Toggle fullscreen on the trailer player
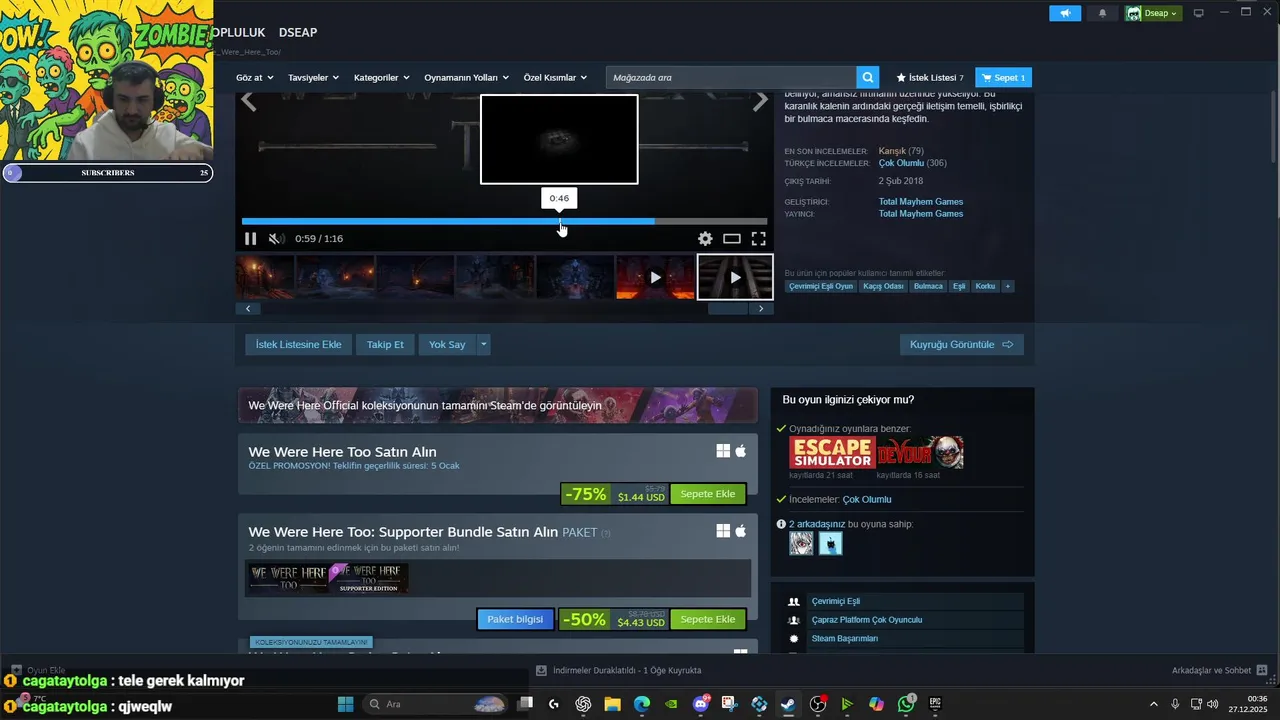The image size is (1280, 720). (x=759, y=238)
